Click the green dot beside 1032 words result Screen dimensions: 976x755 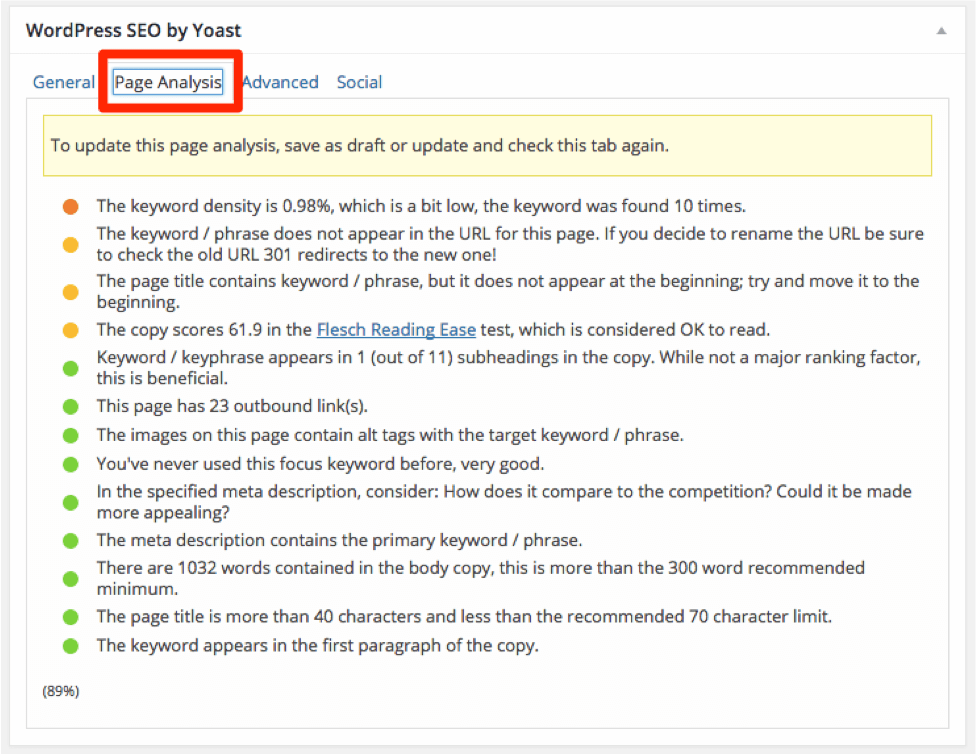pyautogui.click(x=70, y=579)
